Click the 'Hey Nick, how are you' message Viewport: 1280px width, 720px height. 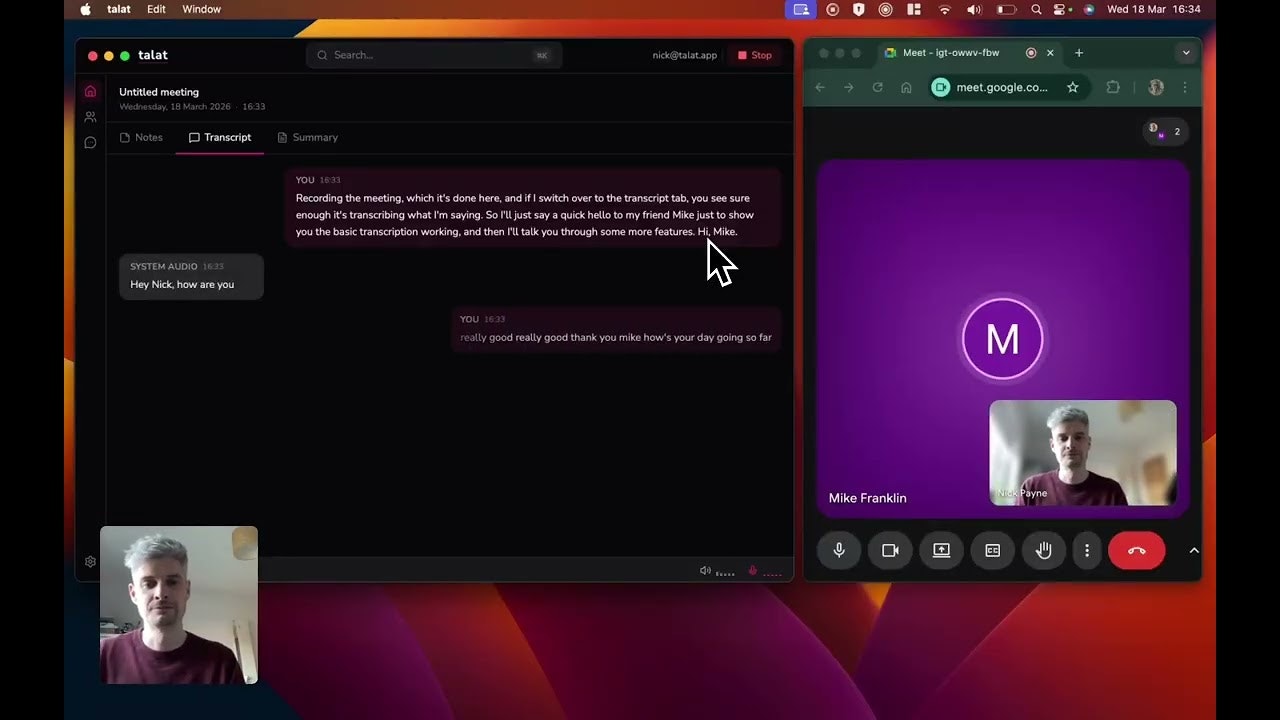[191, 276]
